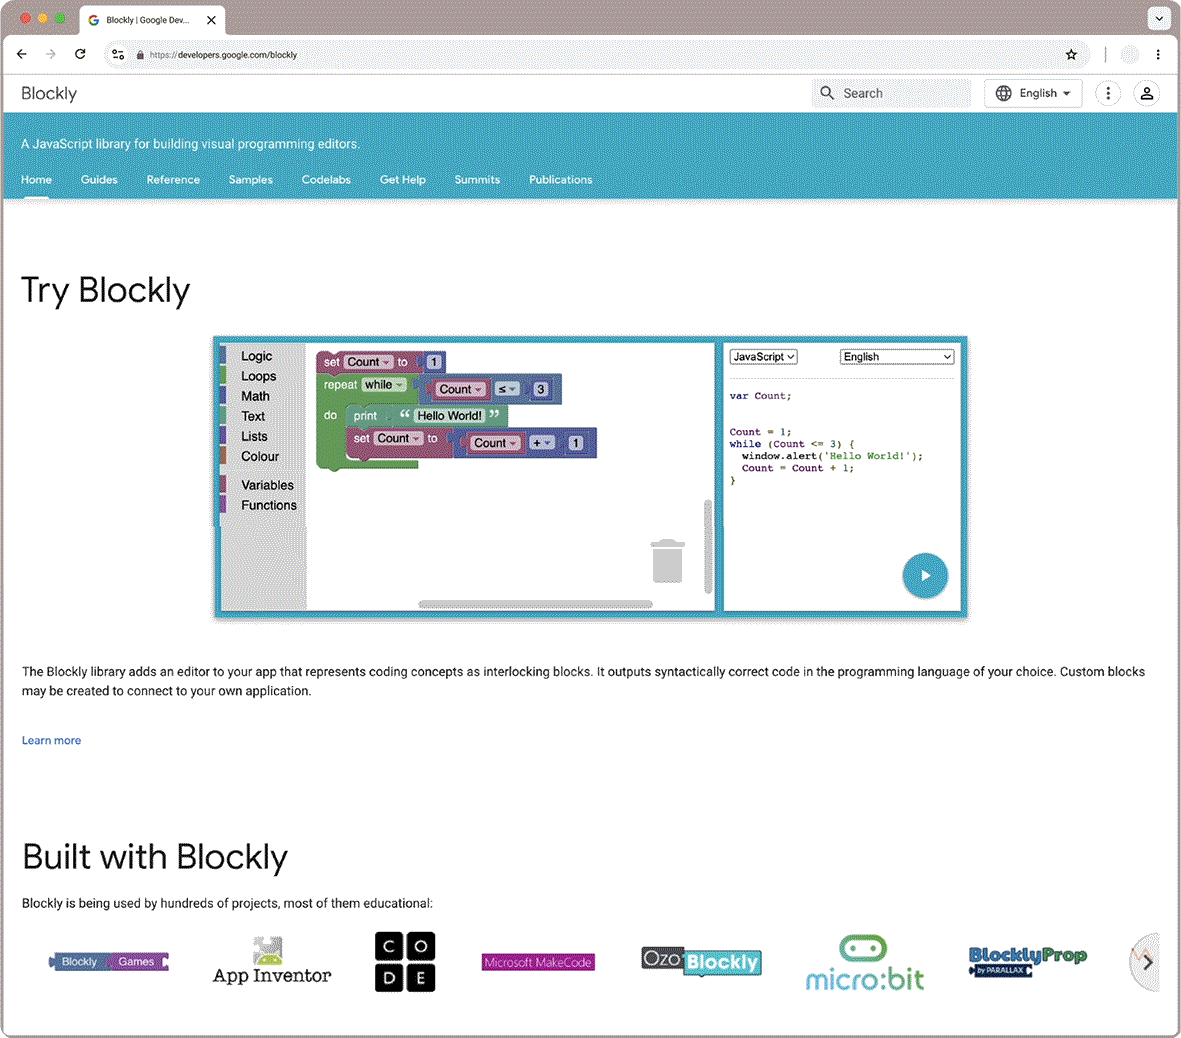The image size is (1181, 1038).
Task: Open the Codelabs tab
Action: click(x=326, y=179)
